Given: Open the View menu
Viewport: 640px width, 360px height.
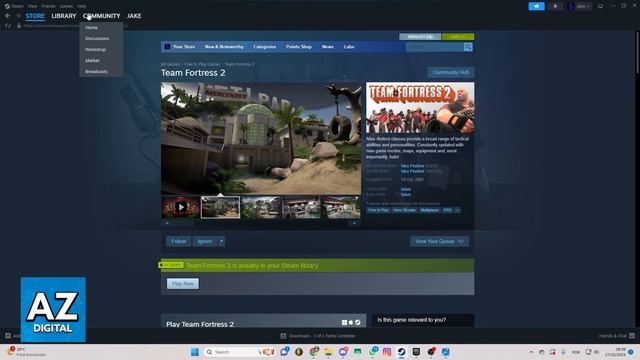Looking at the screenshot, I should click(x=33, y=6).
